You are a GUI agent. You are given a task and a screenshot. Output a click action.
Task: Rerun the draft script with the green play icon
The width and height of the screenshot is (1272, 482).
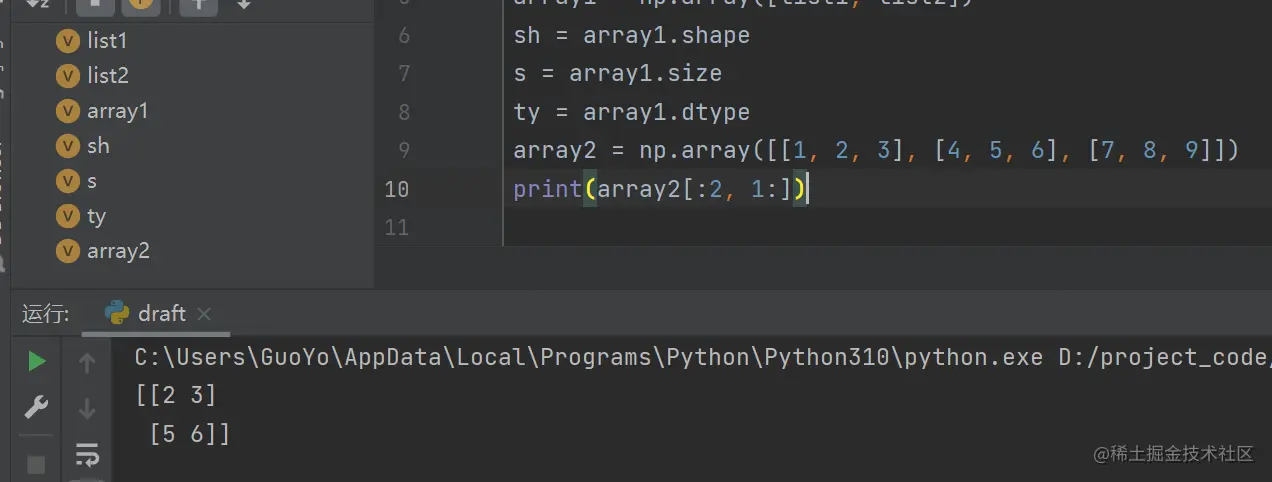point(37,362)
